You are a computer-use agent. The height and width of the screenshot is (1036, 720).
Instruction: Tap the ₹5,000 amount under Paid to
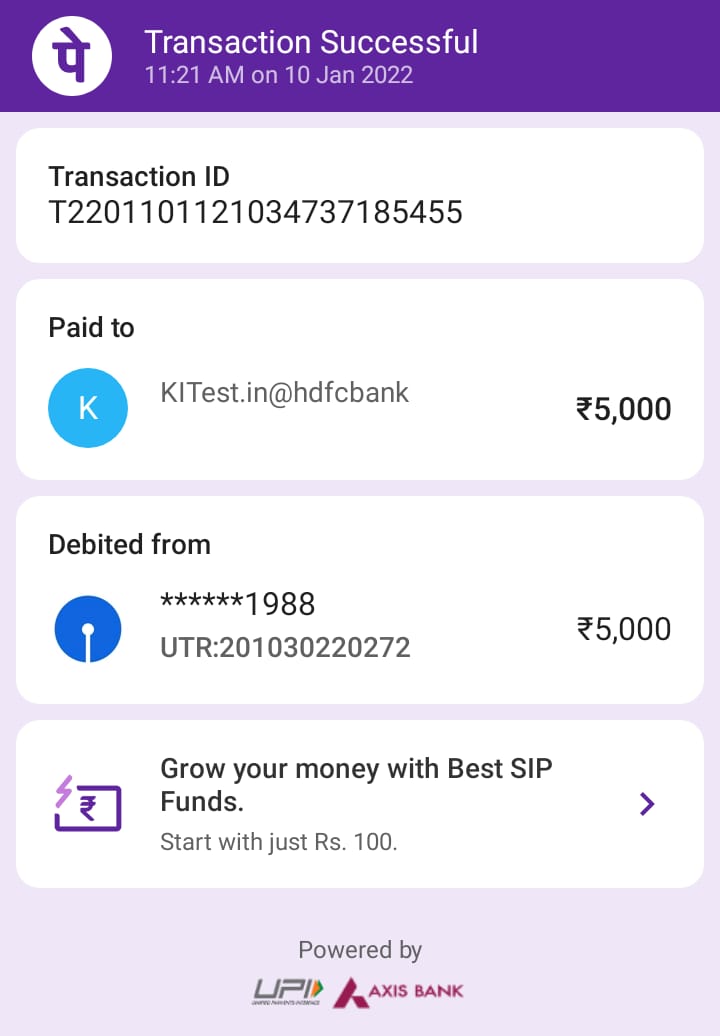(x=623, y=409)
